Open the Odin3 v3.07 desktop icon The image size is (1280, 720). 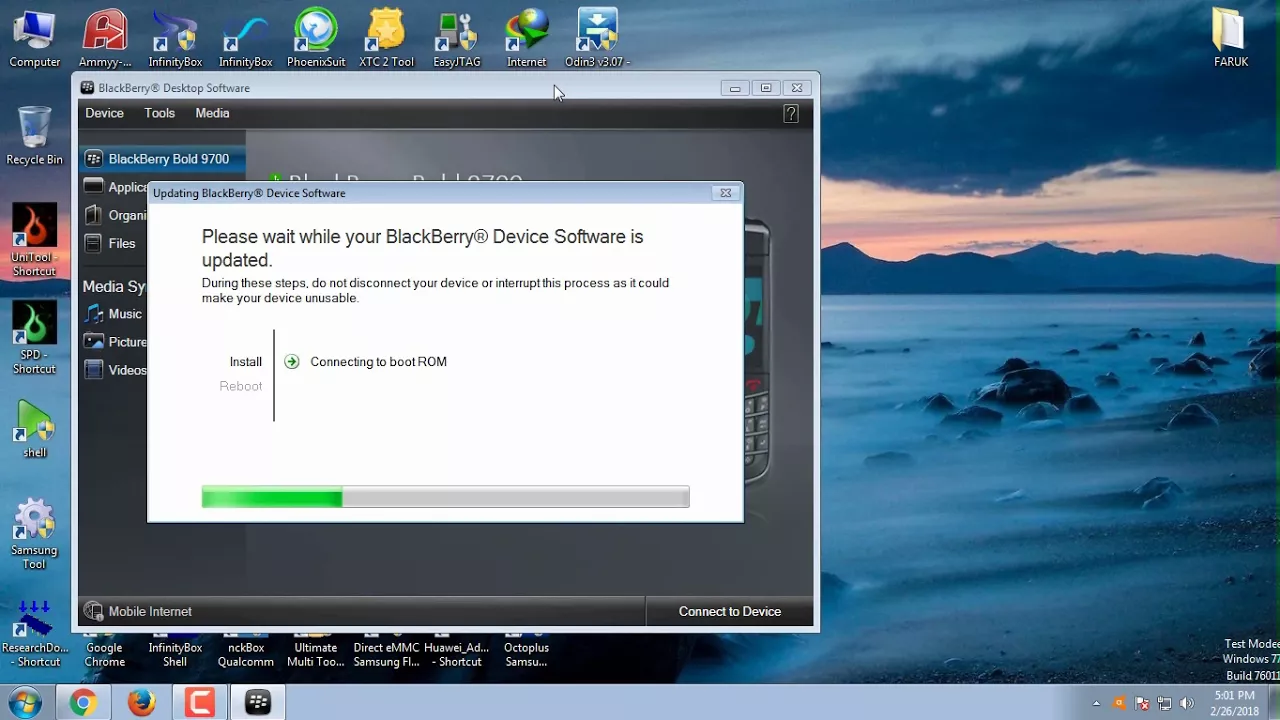pos(597,39)
